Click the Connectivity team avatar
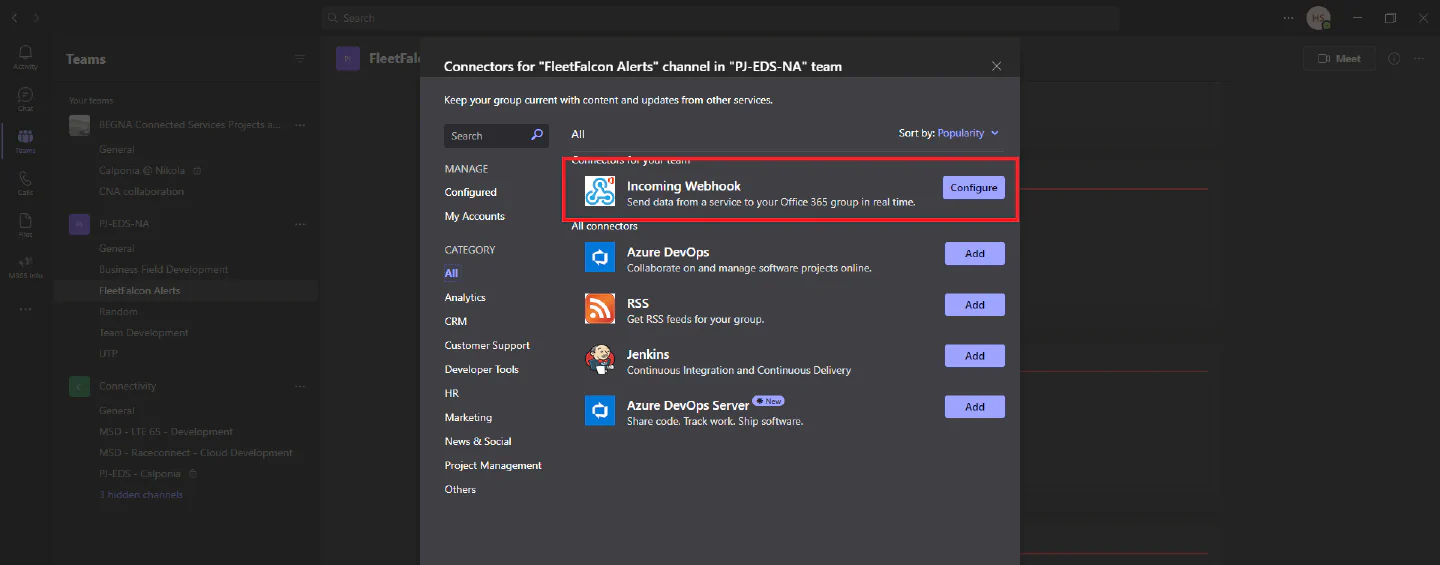 (79, 386)
